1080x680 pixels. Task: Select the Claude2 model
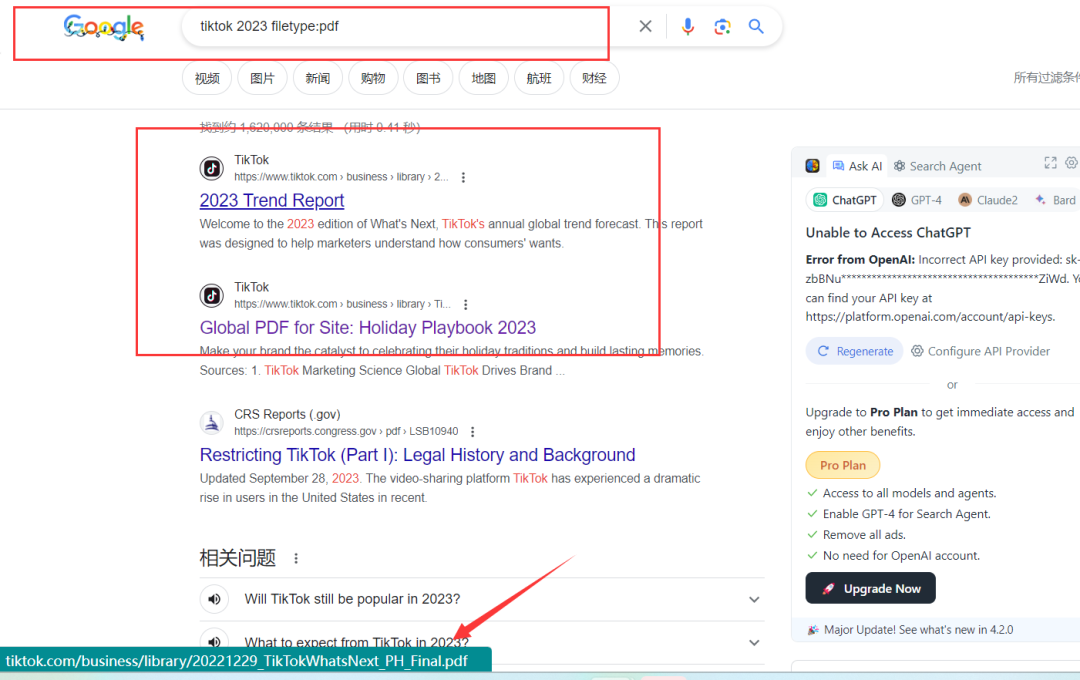988,200
